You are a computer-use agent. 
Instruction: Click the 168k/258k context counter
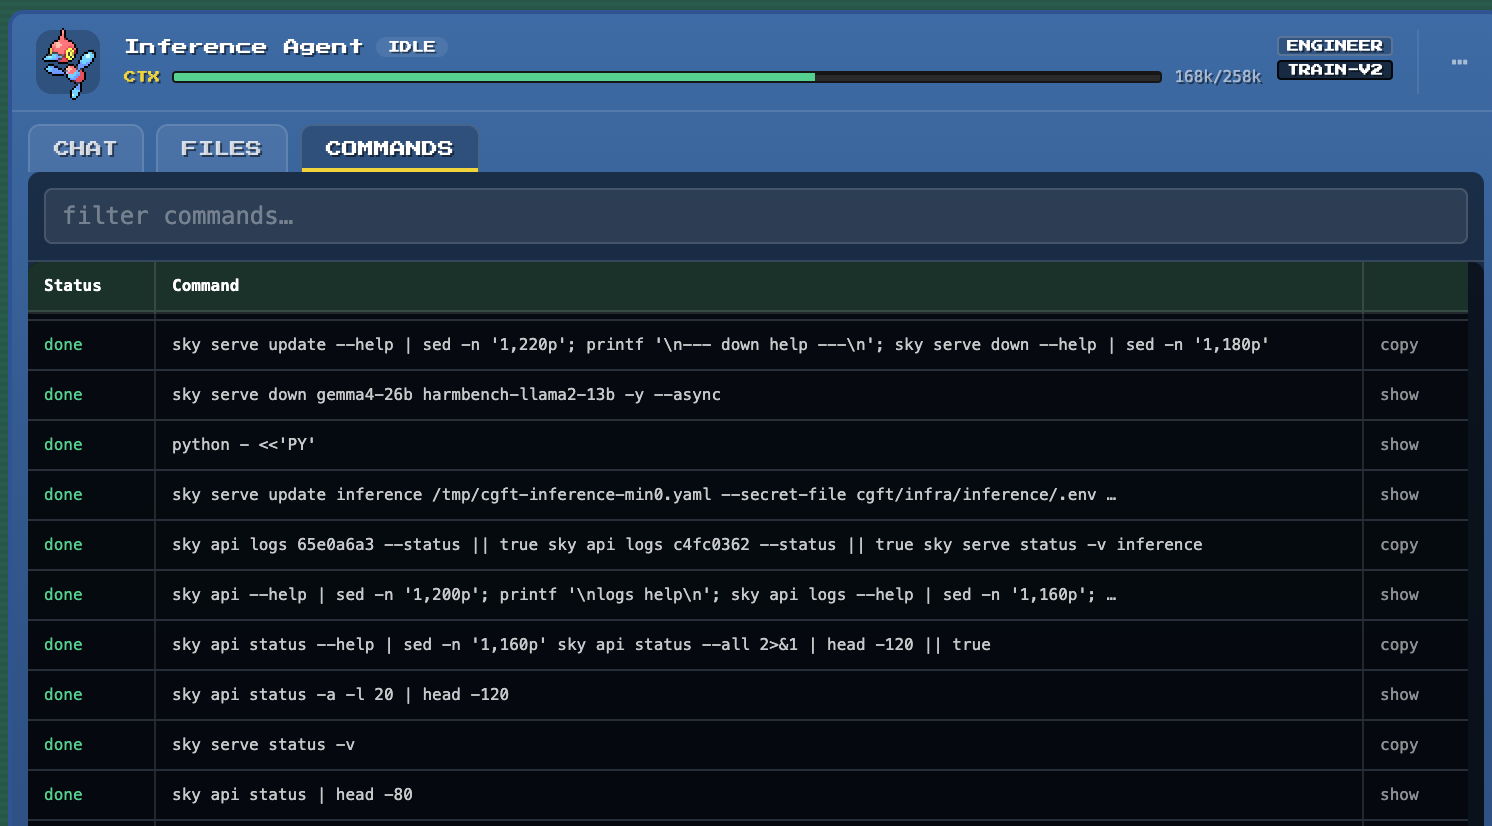[1218, 77]
